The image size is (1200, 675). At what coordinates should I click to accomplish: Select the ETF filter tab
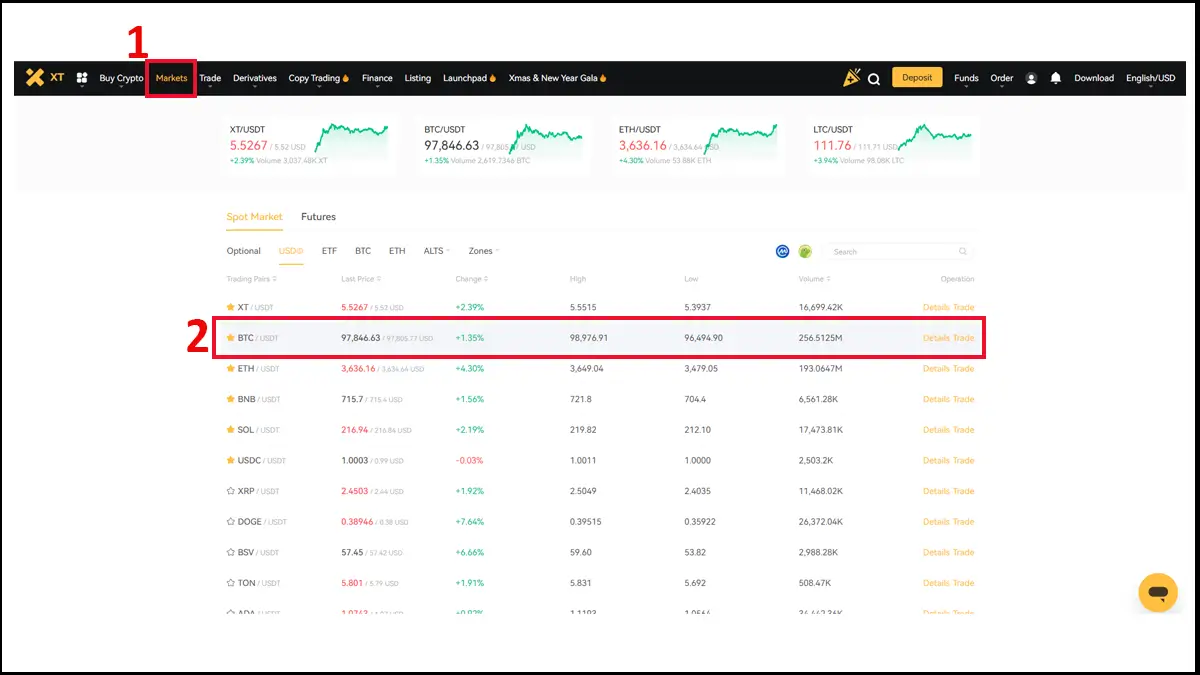pyautogui.click(x=329, y=251)
